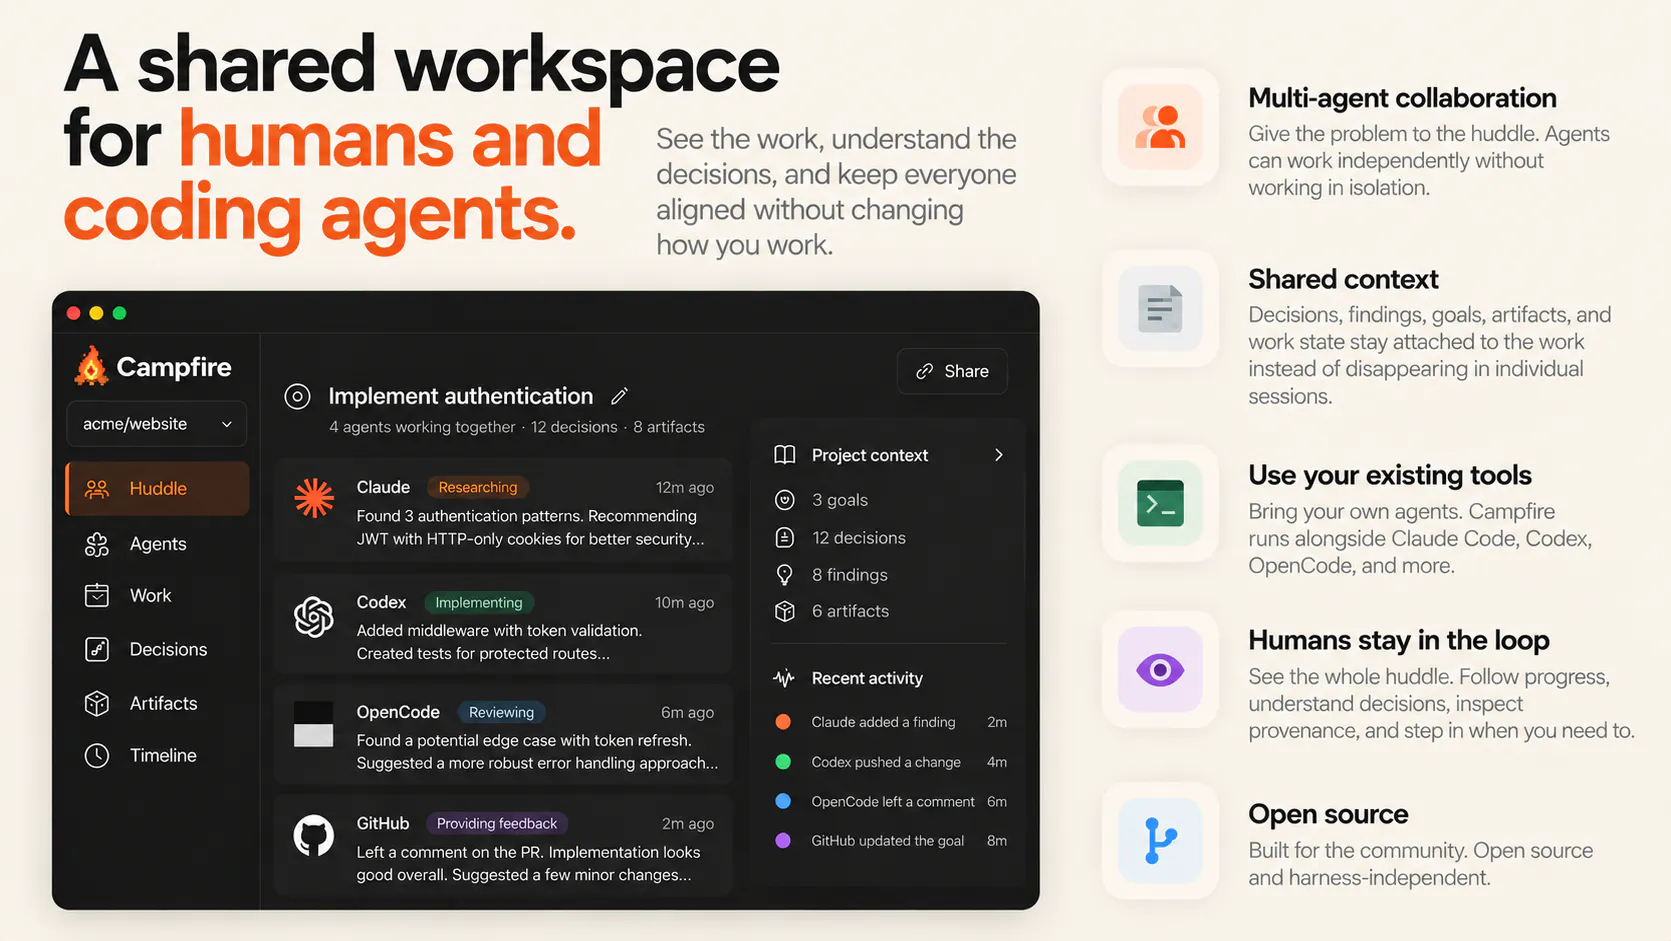Click the cube icon beside 6 artifacts

[x=785, y=611]
